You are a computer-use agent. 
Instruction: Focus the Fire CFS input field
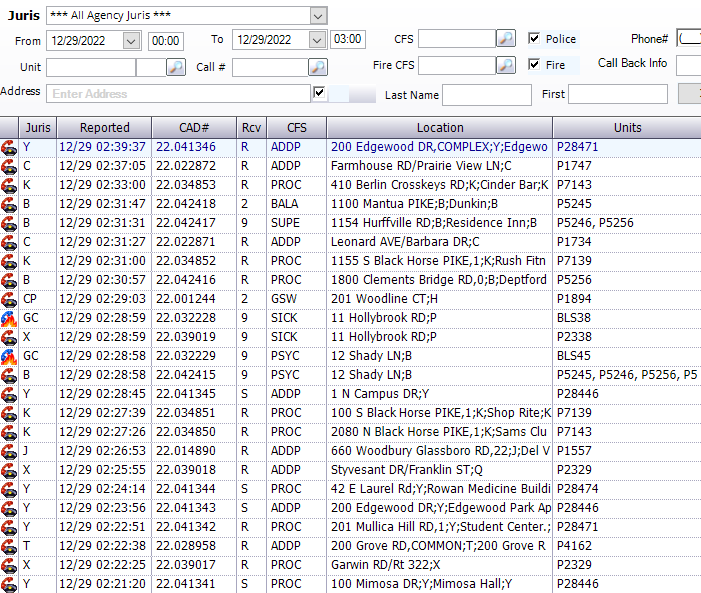(457, 65)
